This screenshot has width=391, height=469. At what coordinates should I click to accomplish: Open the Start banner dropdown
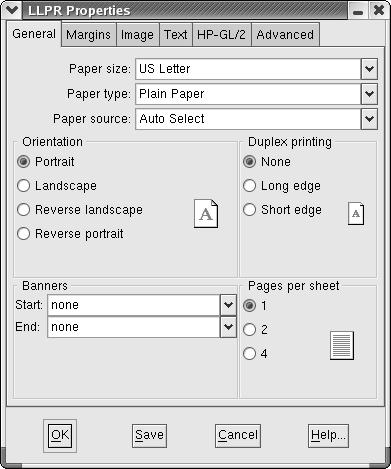point(228,305)
